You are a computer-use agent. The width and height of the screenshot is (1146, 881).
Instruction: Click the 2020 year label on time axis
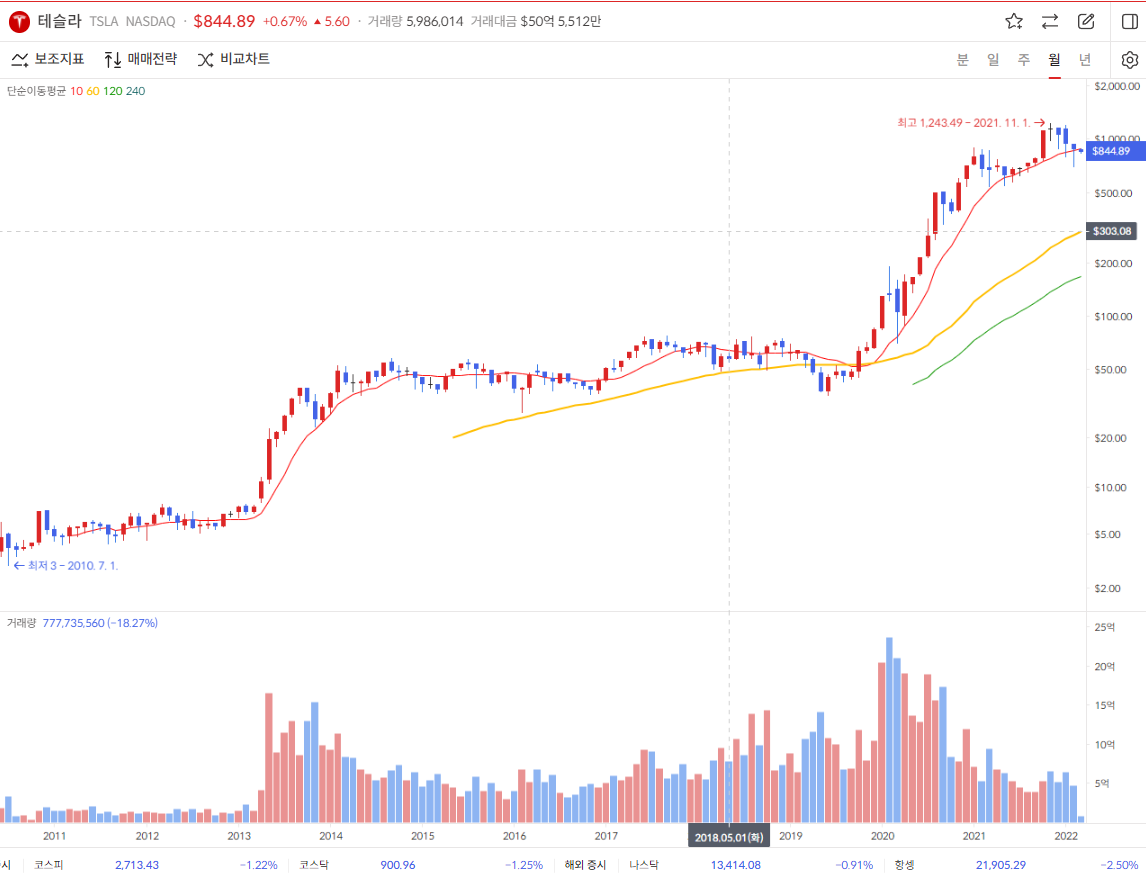882,836
